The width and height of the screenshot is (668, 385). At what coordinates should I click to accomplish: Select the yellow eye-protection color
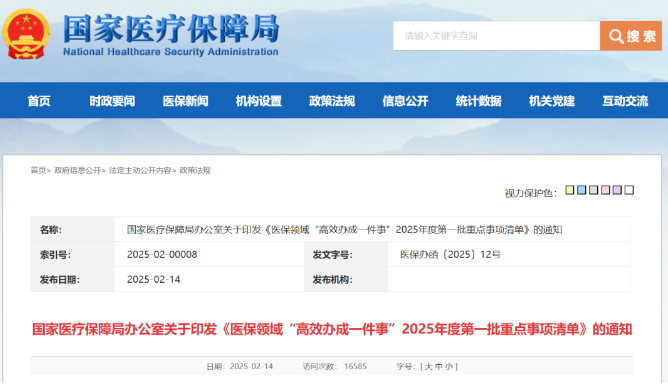click(x=570, y=190)
